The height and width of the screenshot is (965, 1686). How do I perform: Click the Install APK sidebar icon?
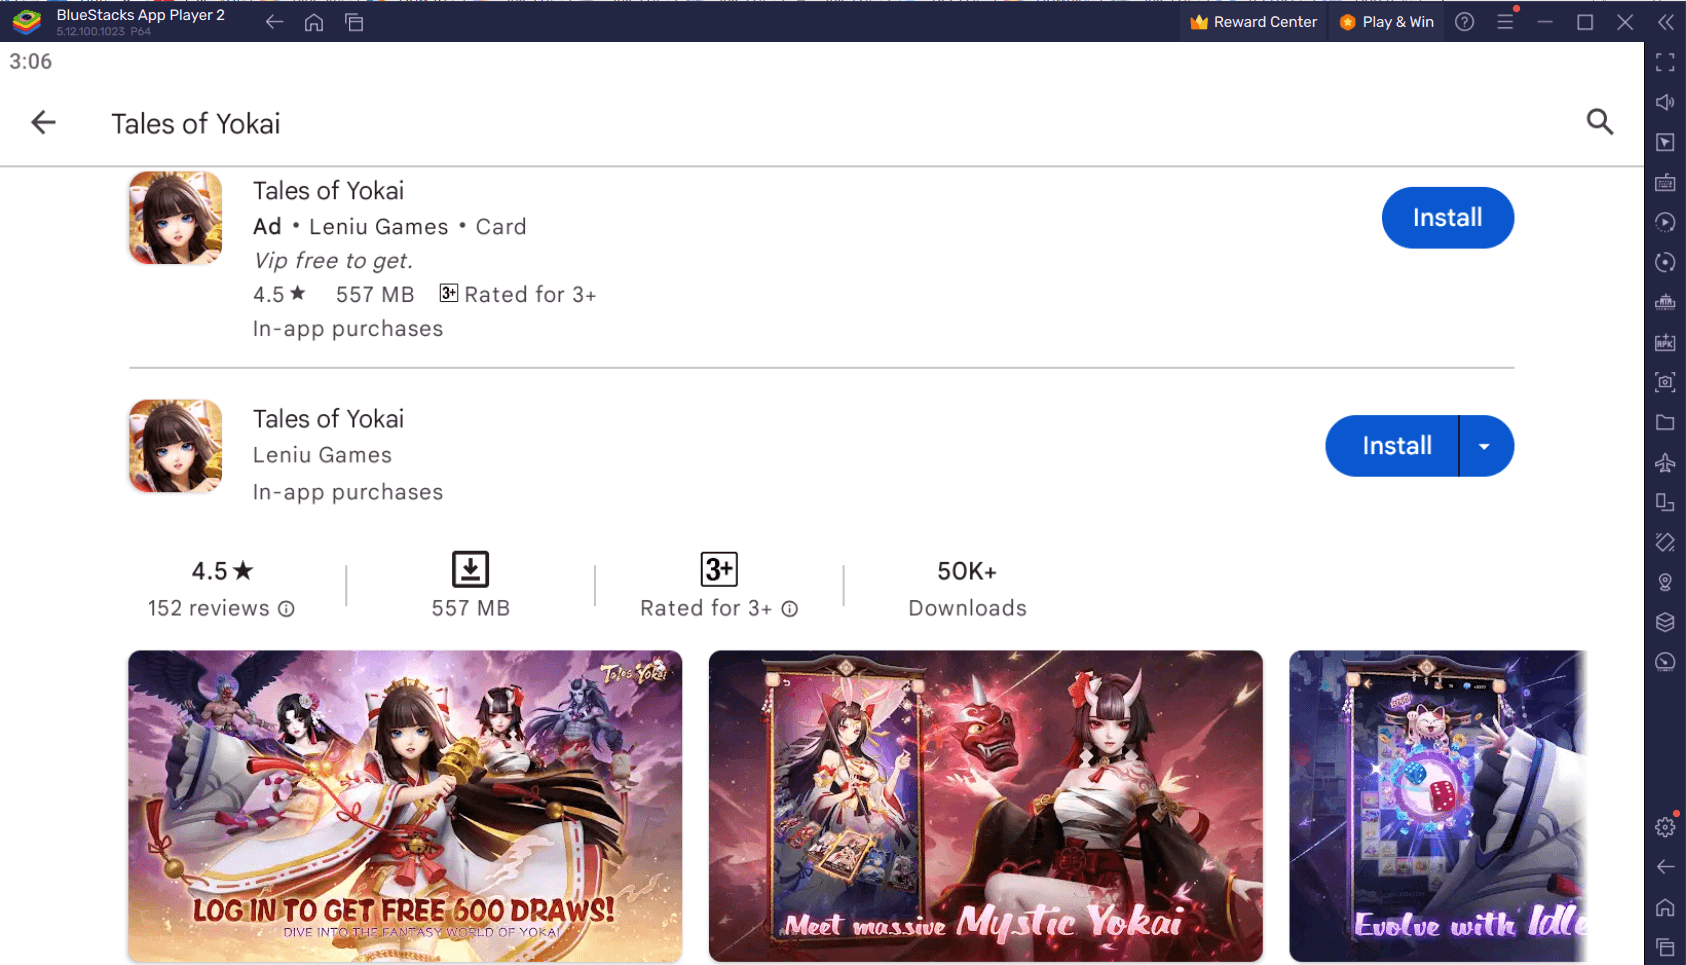[1665, 342]
